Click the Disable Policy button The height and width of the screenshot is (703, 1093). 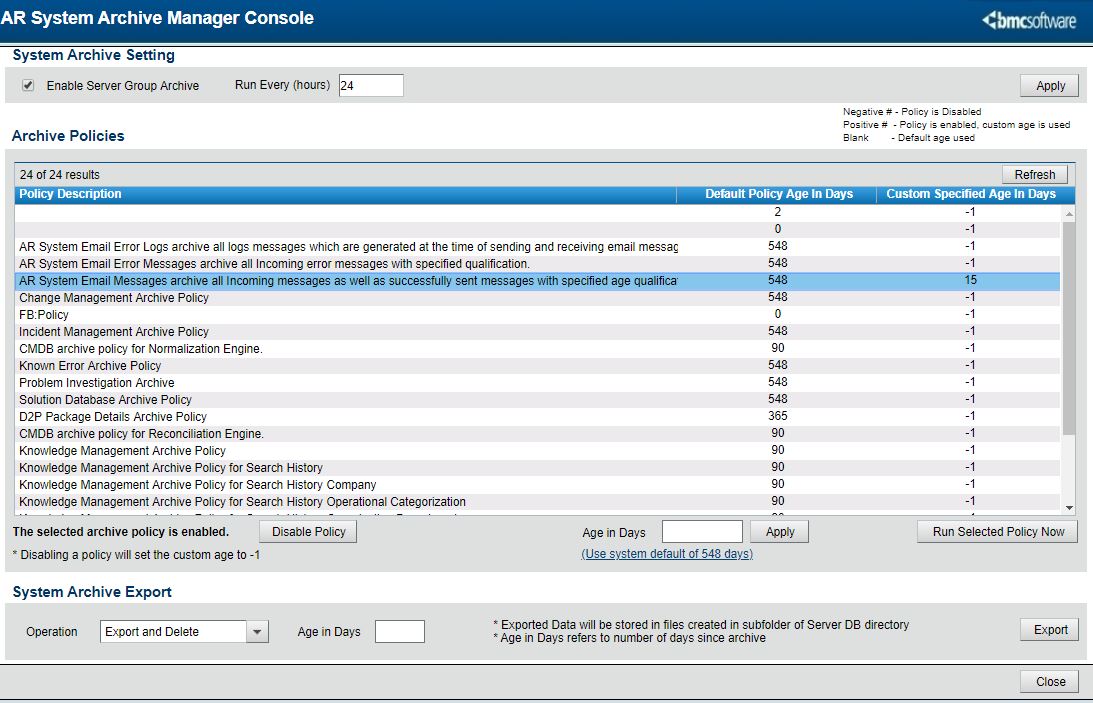pyautogui.click(x=308, y=532)
